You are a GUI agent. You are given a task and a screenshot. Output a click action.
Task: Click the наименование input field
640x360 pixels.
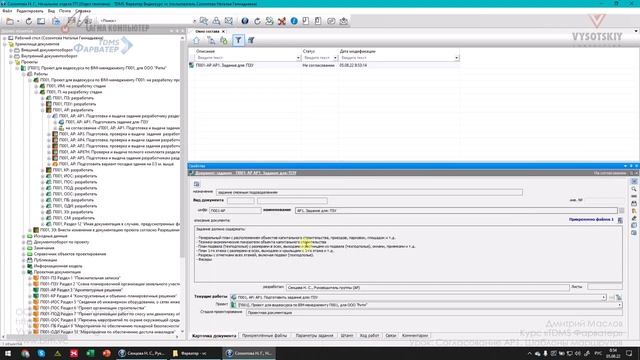click(x=456, y=211)
